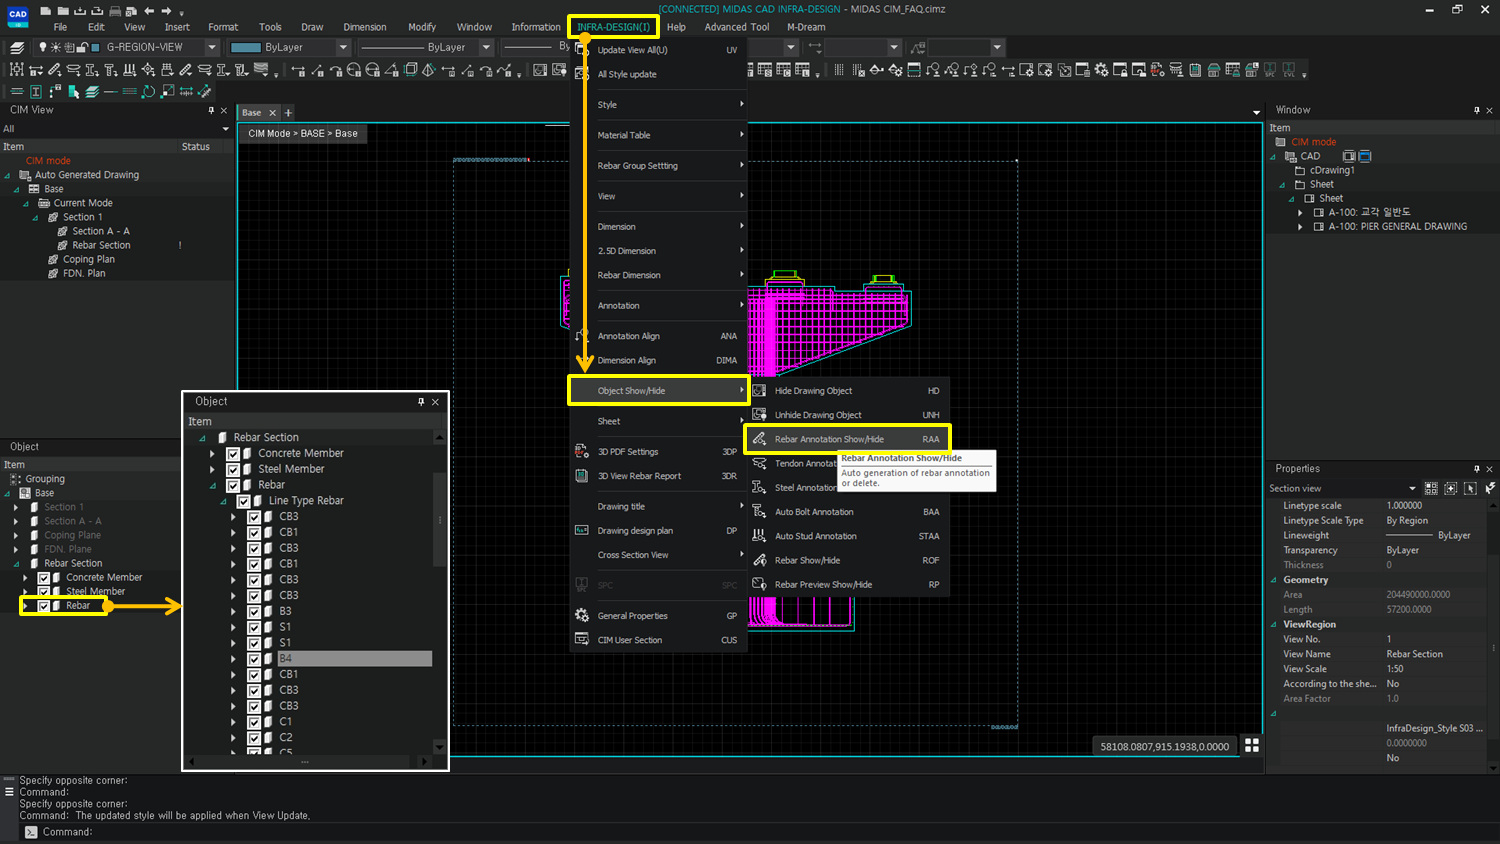
Task: Open Auto Bolt Annotation
Action: [815, 511]
